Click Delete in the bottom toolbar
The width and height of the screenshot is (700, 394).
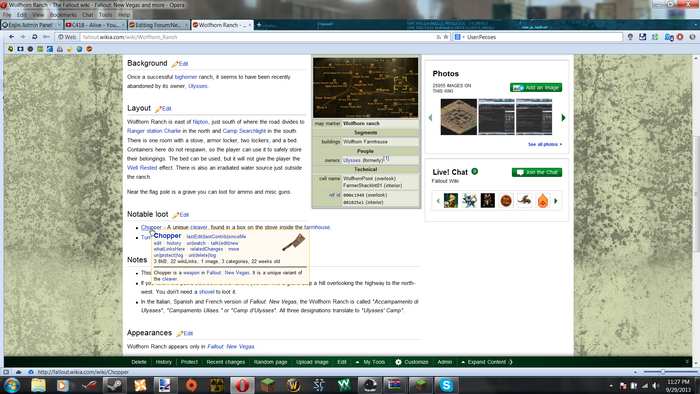(x=139, y=362)
